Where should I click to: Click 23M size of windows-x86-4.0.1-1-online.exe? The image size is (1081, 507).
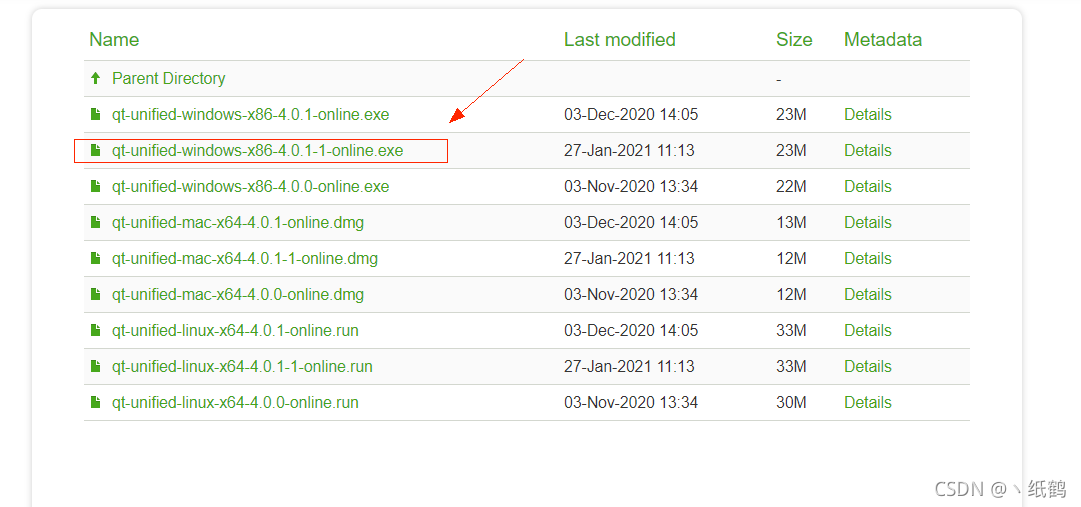(791, 150)
